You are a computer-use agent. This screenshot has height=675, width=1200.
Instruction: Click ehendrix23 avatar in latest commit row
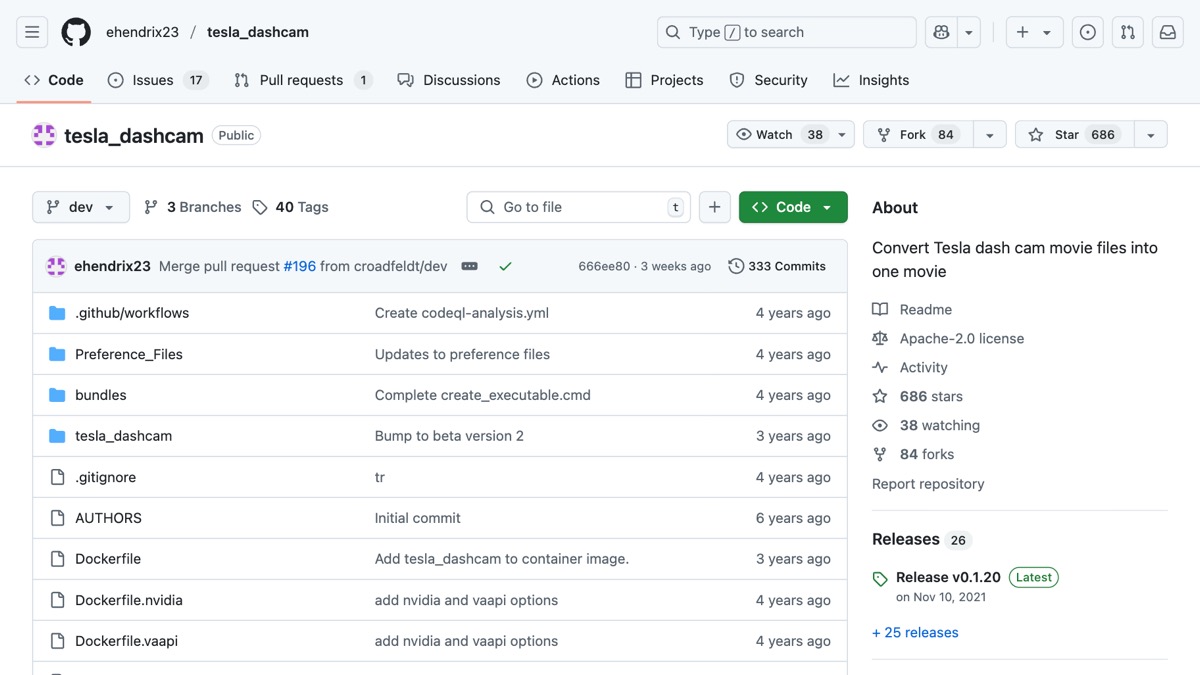click(56, 266)
